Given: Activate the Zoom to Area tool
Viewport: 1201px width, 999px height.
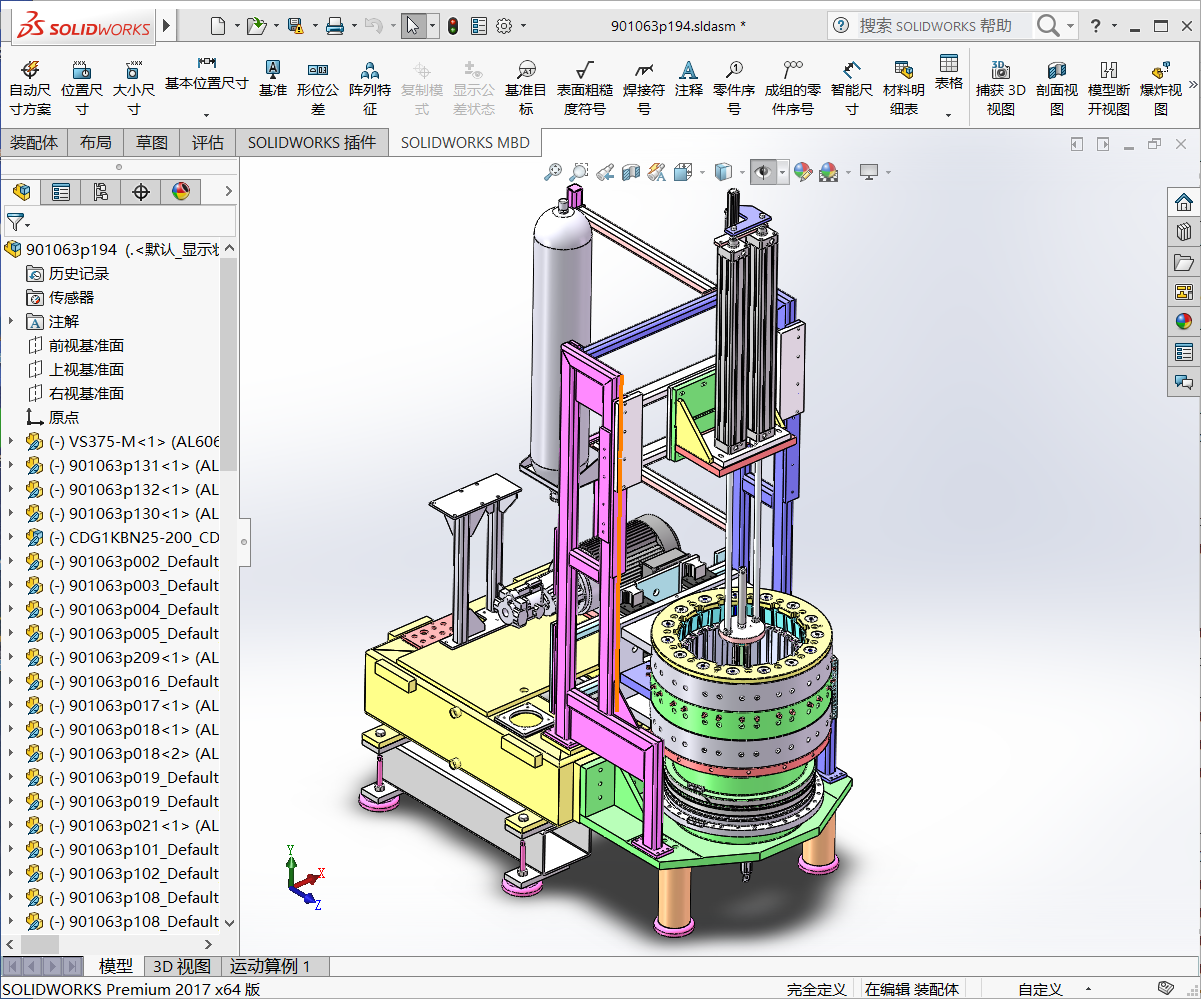Looking at the screenshot, I should pyautogui.click(x=578, y=171).
